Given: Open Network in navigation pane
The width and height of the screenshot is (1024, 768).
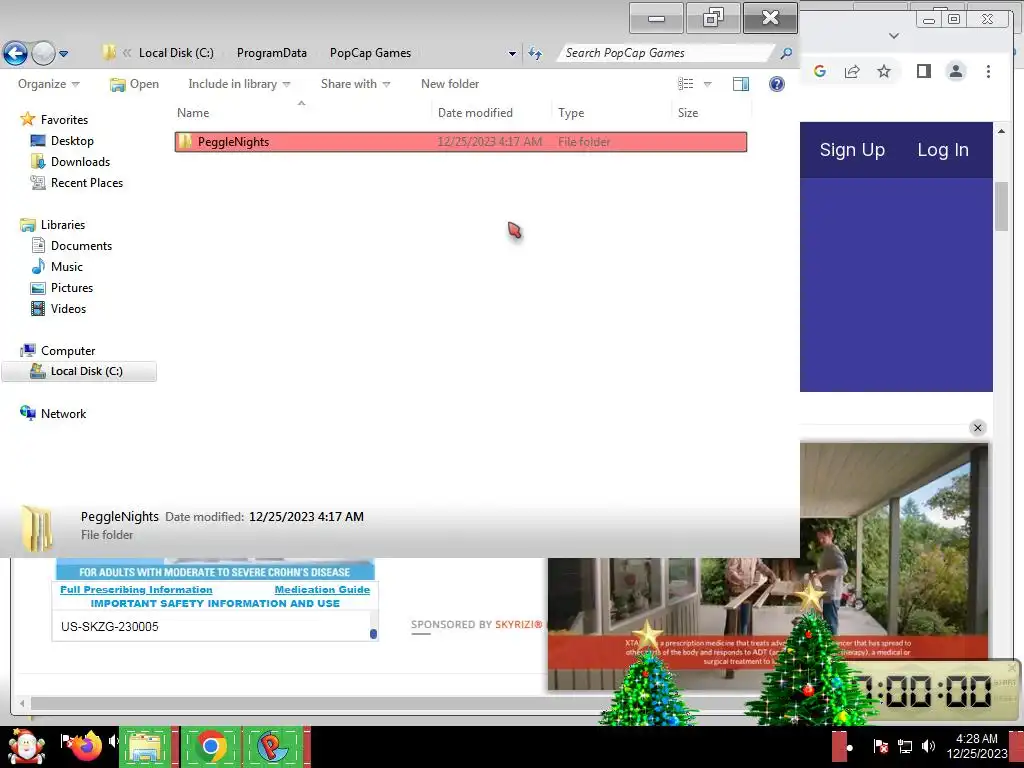Looking at the screenshot, I should click(x=63, y=413).
